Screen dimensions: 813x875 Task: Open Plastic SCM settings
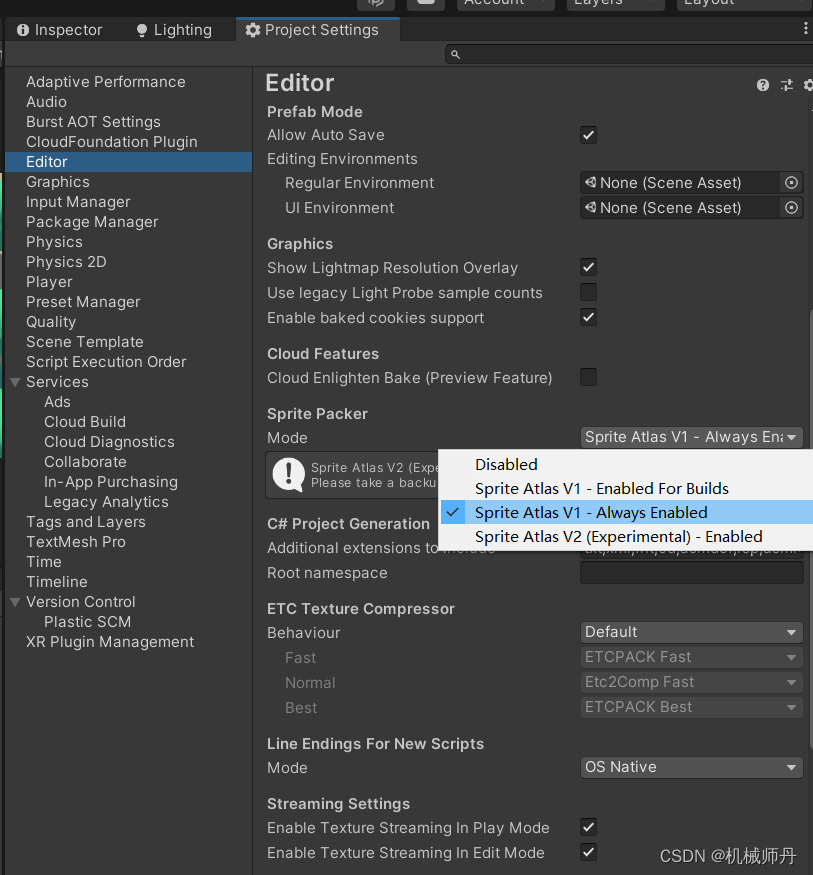(x=88, y=622)
